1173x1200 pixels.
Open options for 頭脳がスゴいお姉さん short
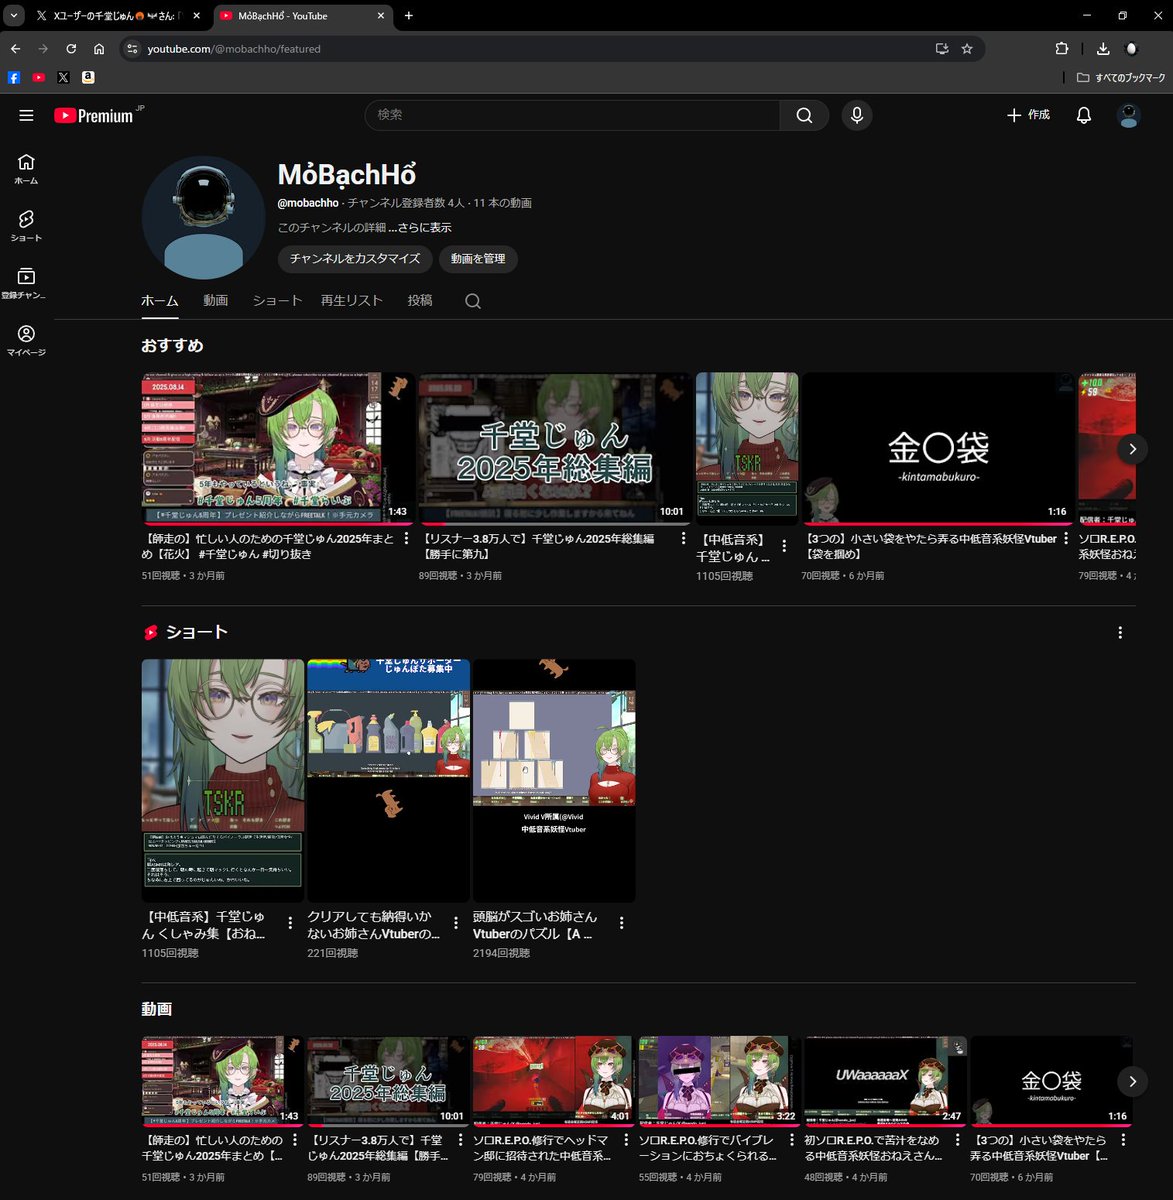pos(622,923)
